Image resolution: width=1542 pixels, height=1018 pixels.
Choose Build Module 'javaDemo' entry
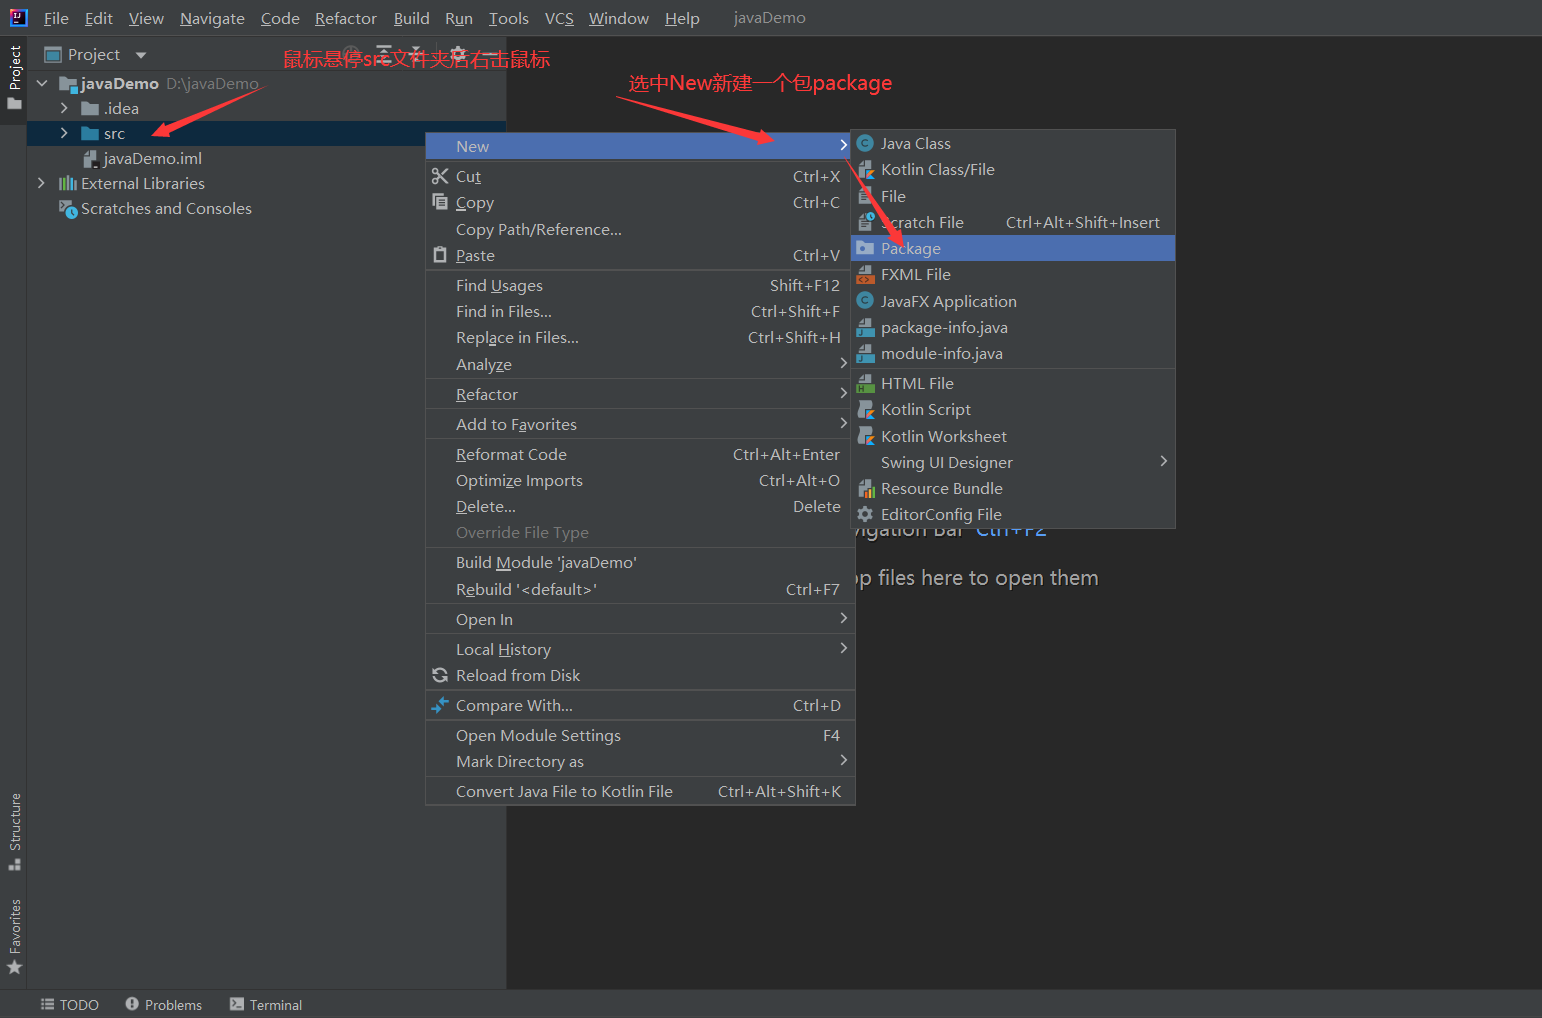pos(640,562)
